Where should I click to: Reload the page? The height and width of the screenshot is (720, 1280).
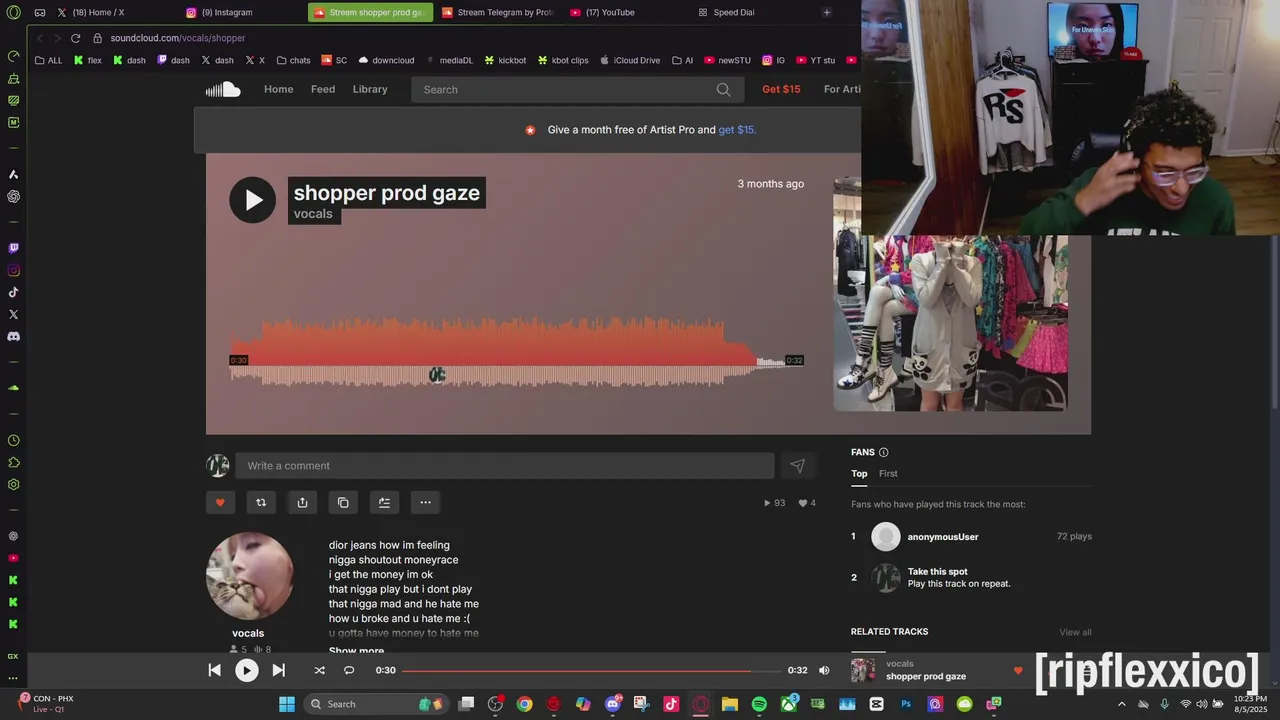[75, 38]
